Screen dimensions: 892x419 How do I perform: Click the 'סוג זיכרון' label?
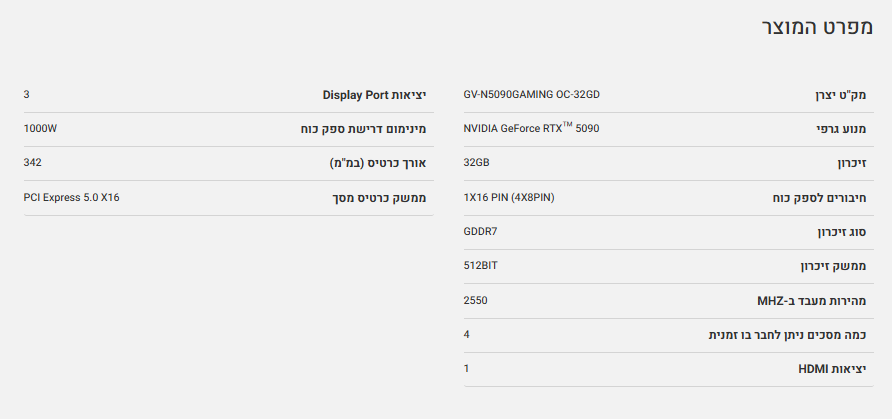(x=840, y=232)
